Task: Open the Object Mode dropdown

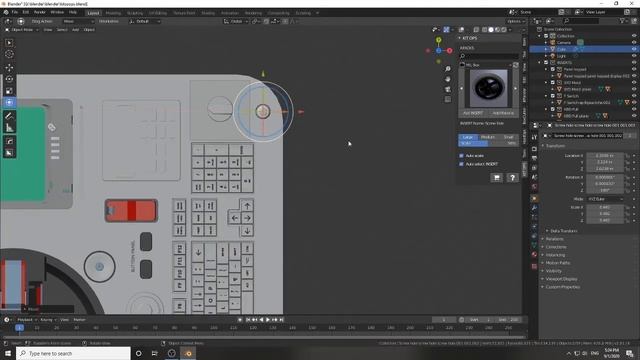Action: [x=22, y=30]
